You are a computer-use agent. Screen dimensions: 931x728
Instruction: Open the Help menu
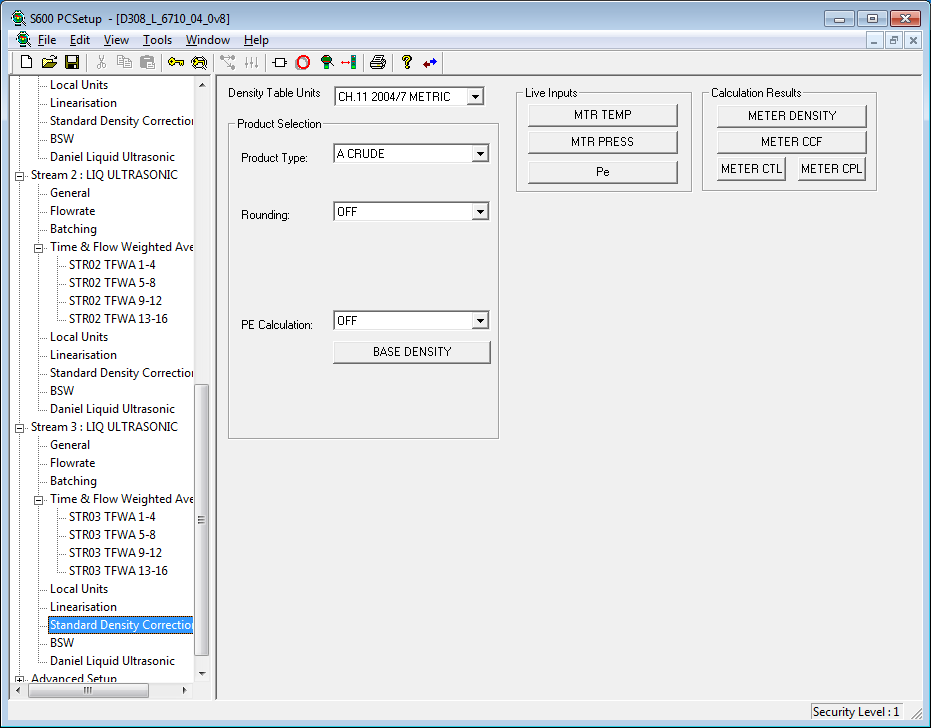256,40
